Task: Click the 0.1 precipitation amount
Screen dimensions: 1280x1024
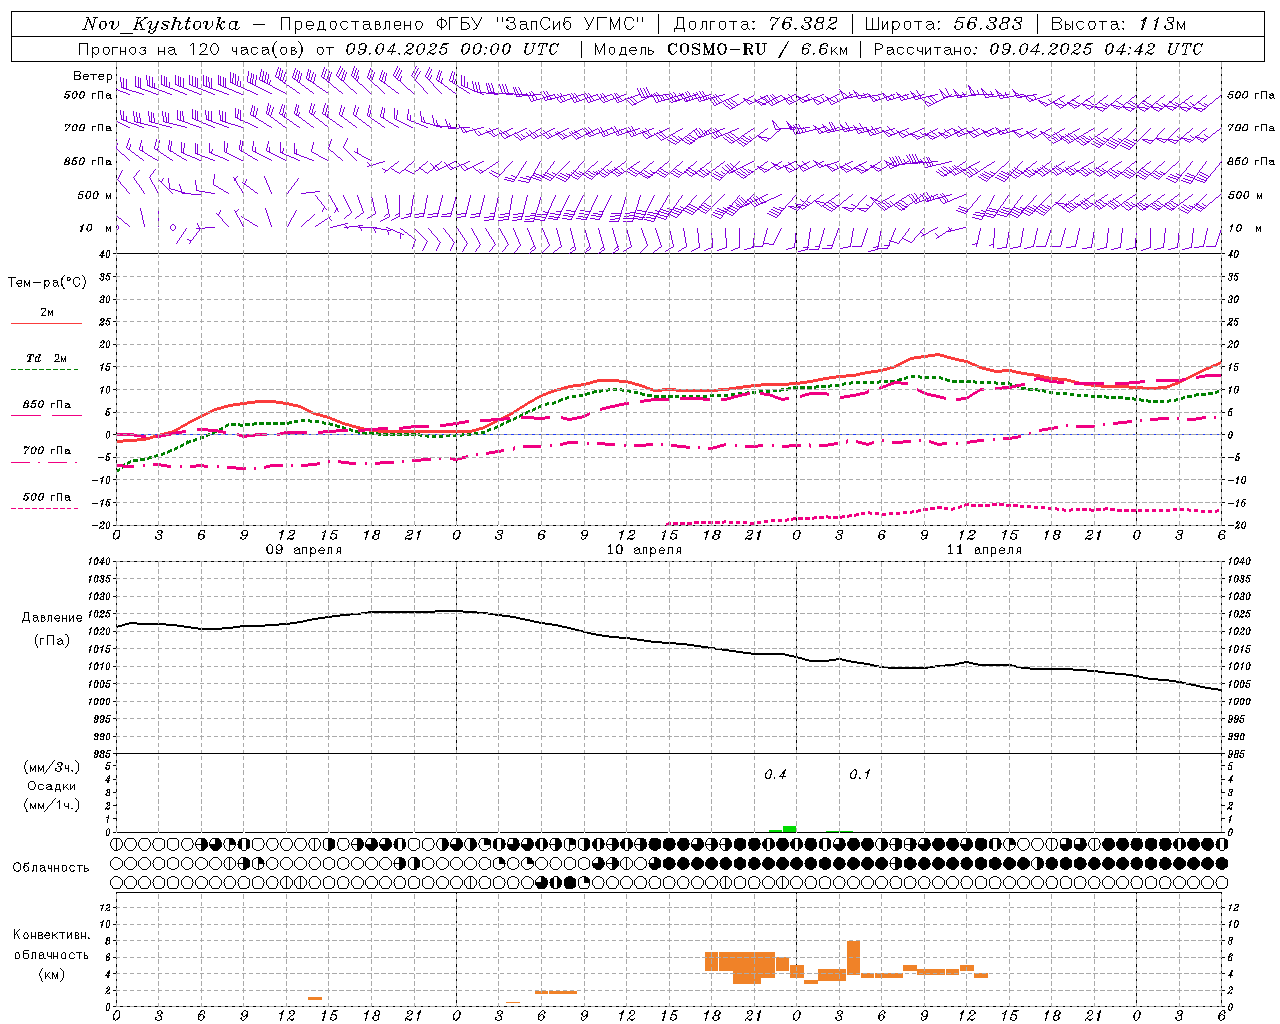Action: 860,775
